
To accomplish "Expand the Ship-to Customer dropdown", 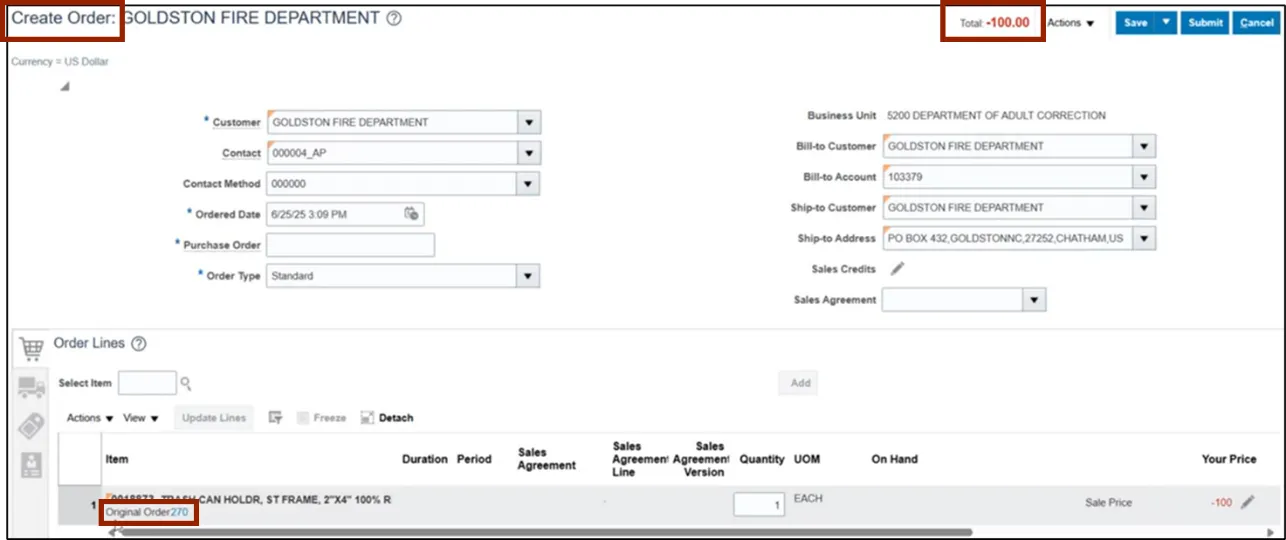I will point(1145,208).
